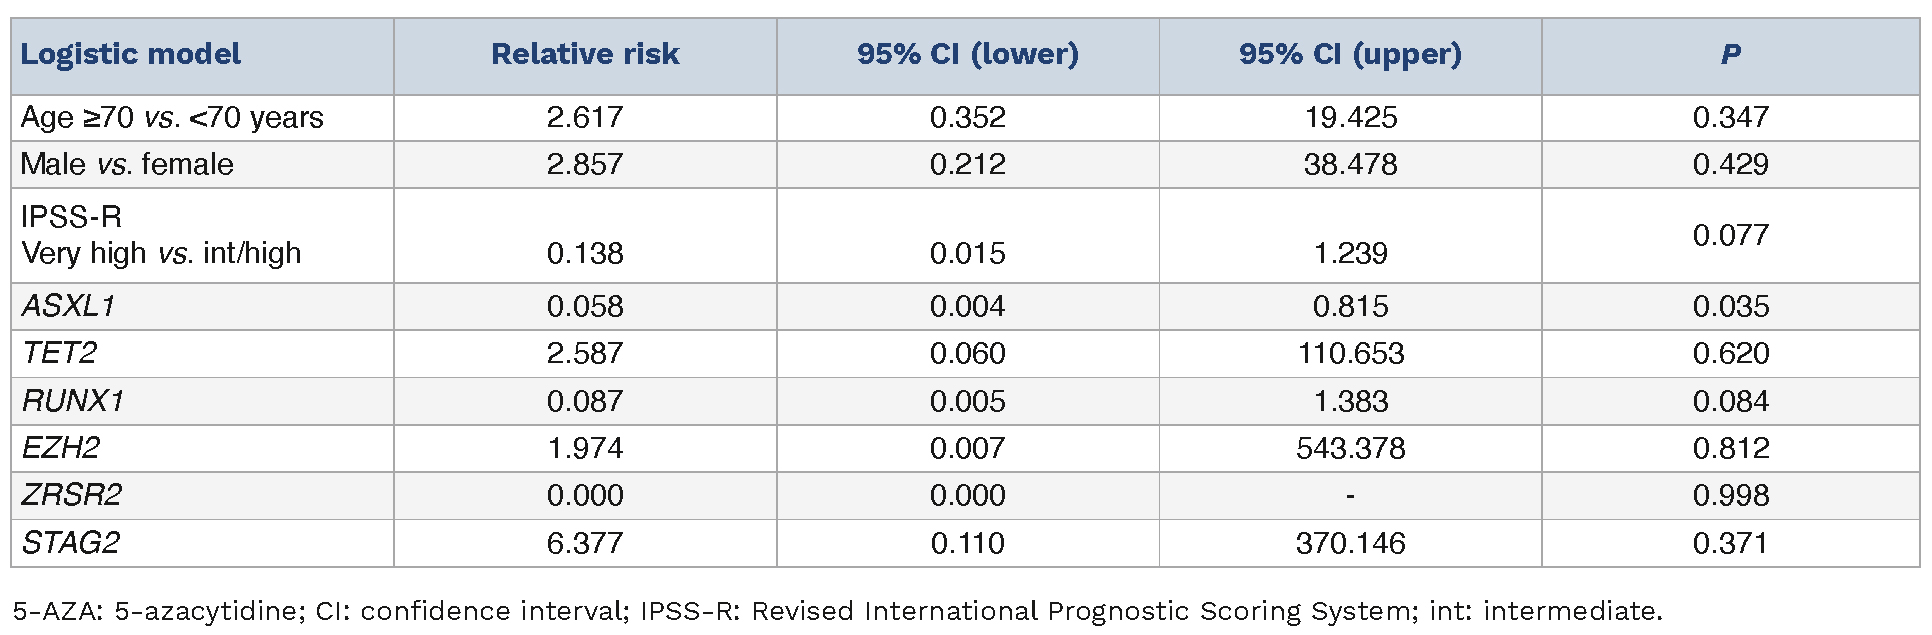Click the "Age ≥70 vs. <70 years" row label
This screenshot has width=1932, height=635.
[x=172, y=118]
